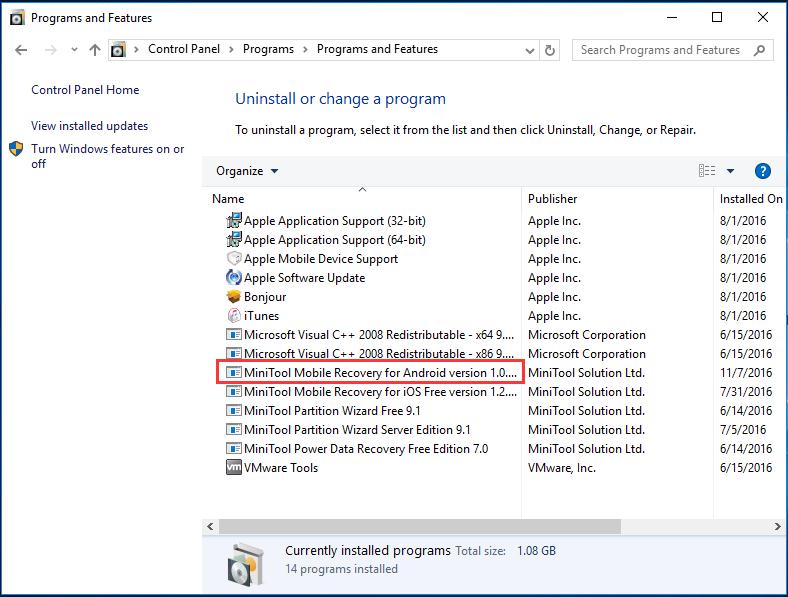This screenshot has height=597, width=788.
Task: Open Turn Windows features on or off
Action: pos(108,156)
